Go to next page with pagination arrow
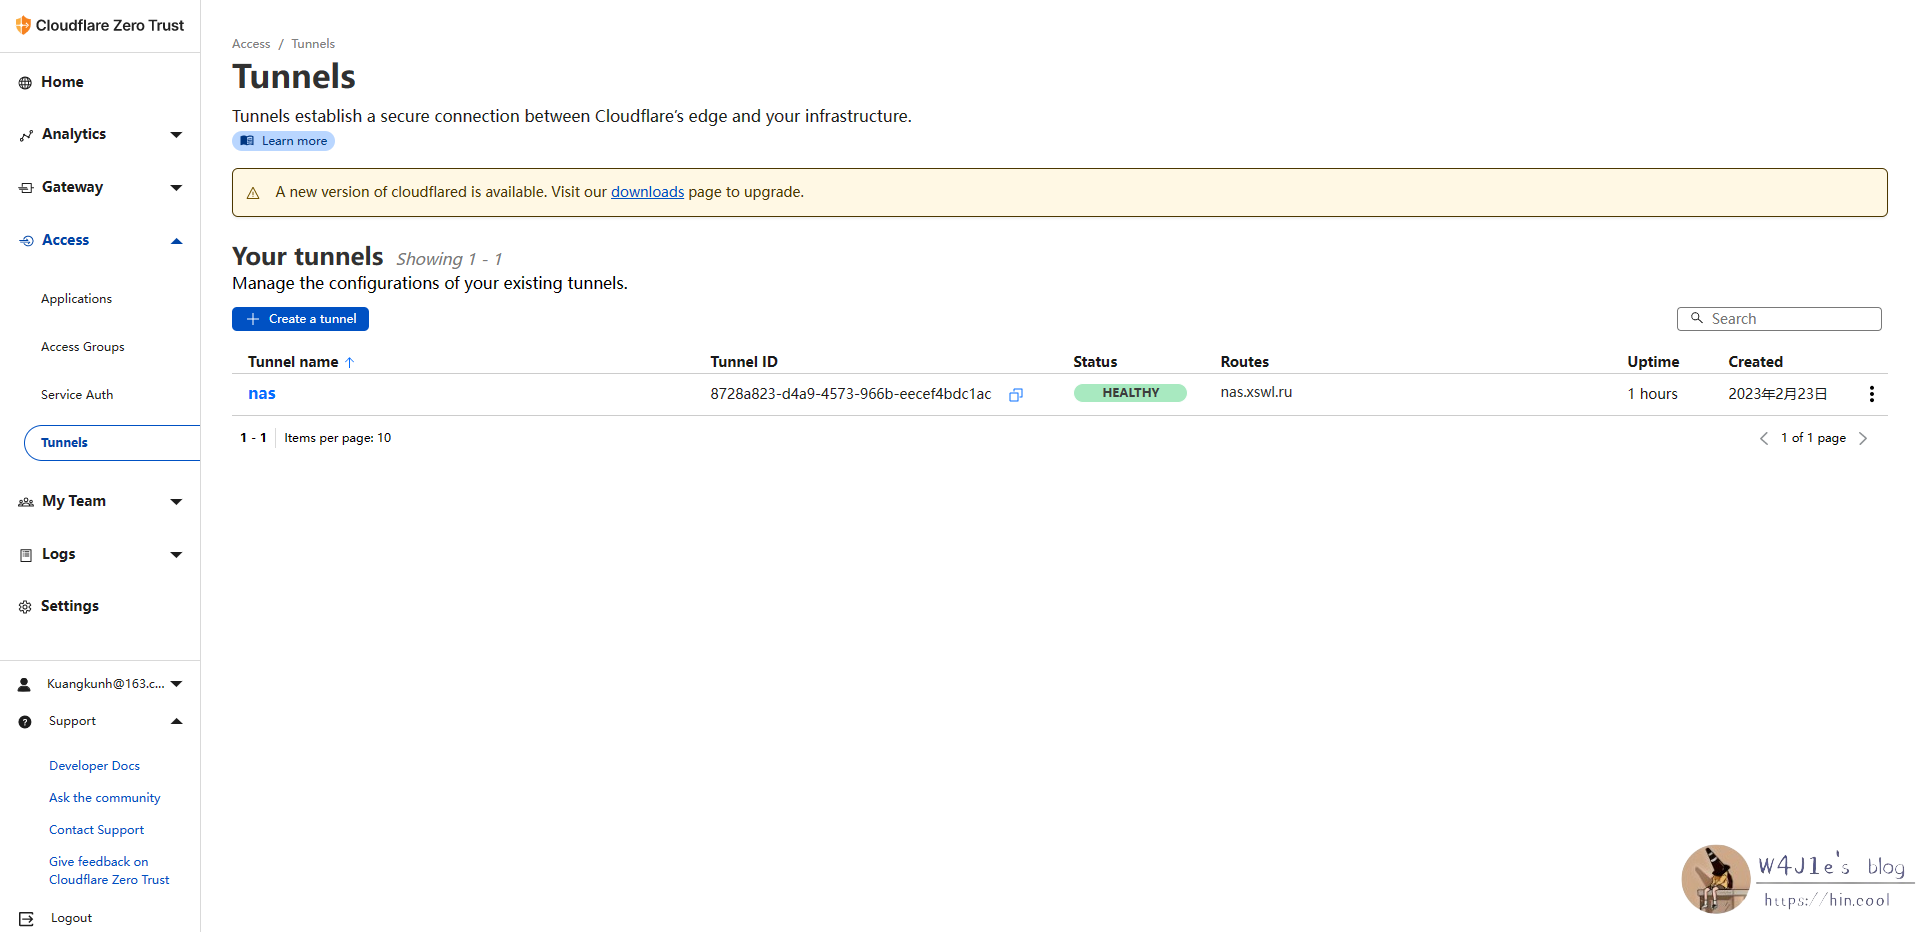1920x932 pixels. point(1862,438)
